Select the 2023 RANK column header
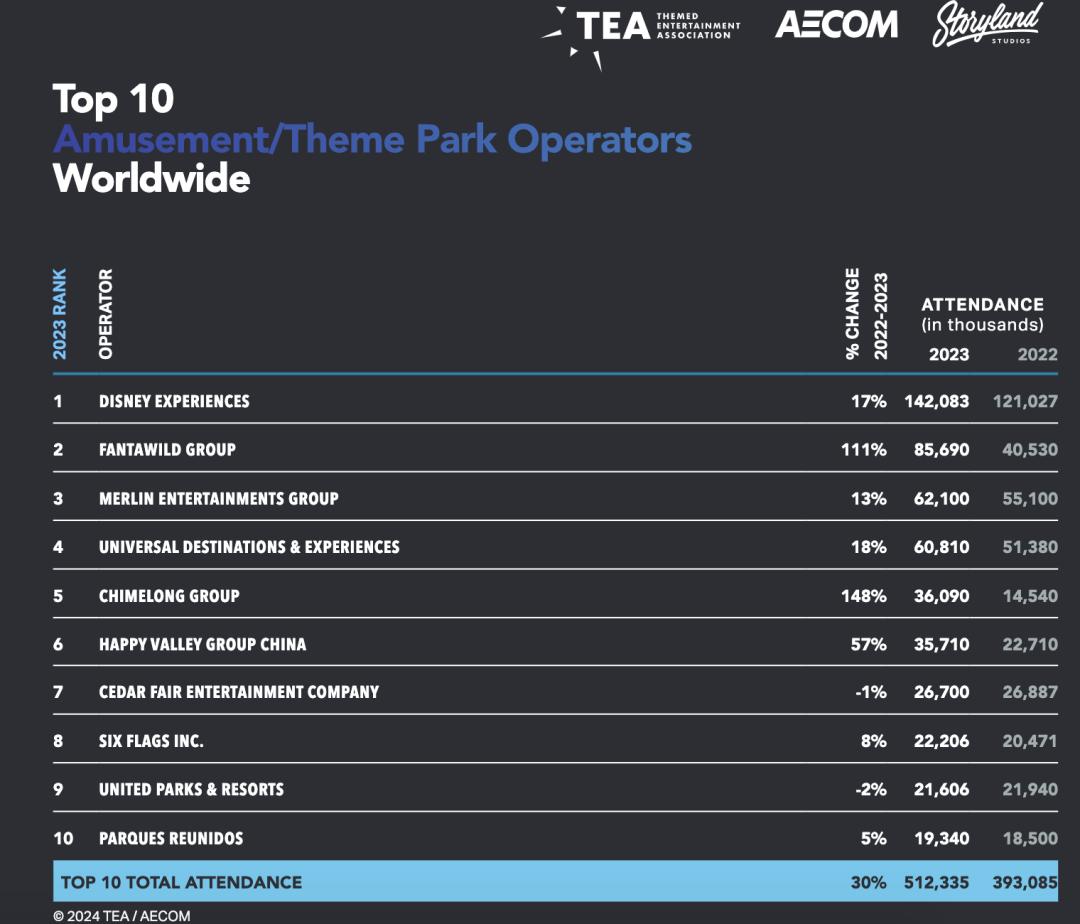 tap(60, 314)
